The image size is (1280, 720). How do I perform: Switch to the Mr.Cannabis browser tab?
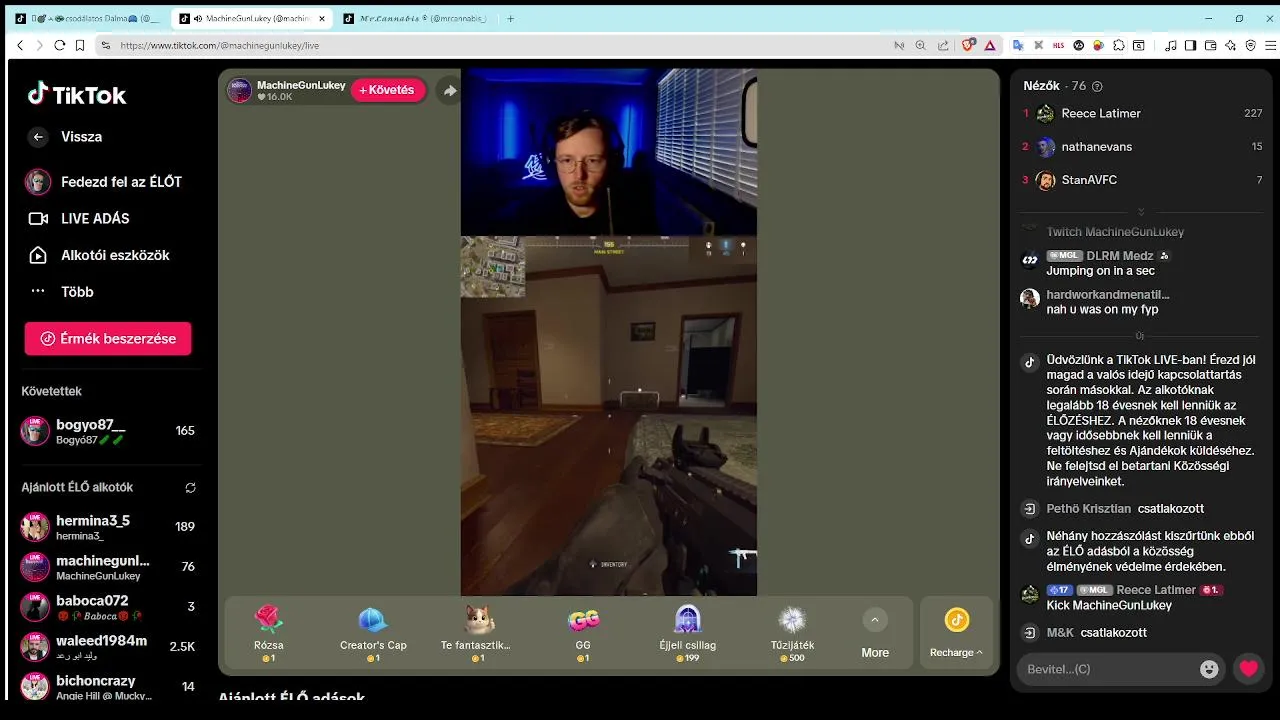[x=415, y=19]
